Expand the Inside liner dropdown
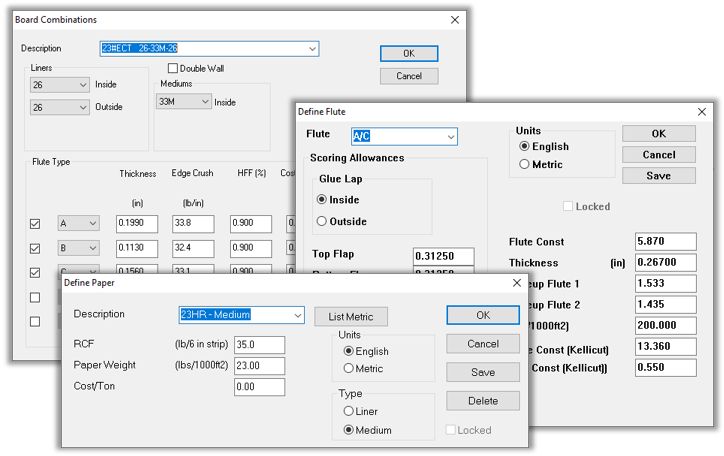724x456 pixels. (x=82, y=85)
